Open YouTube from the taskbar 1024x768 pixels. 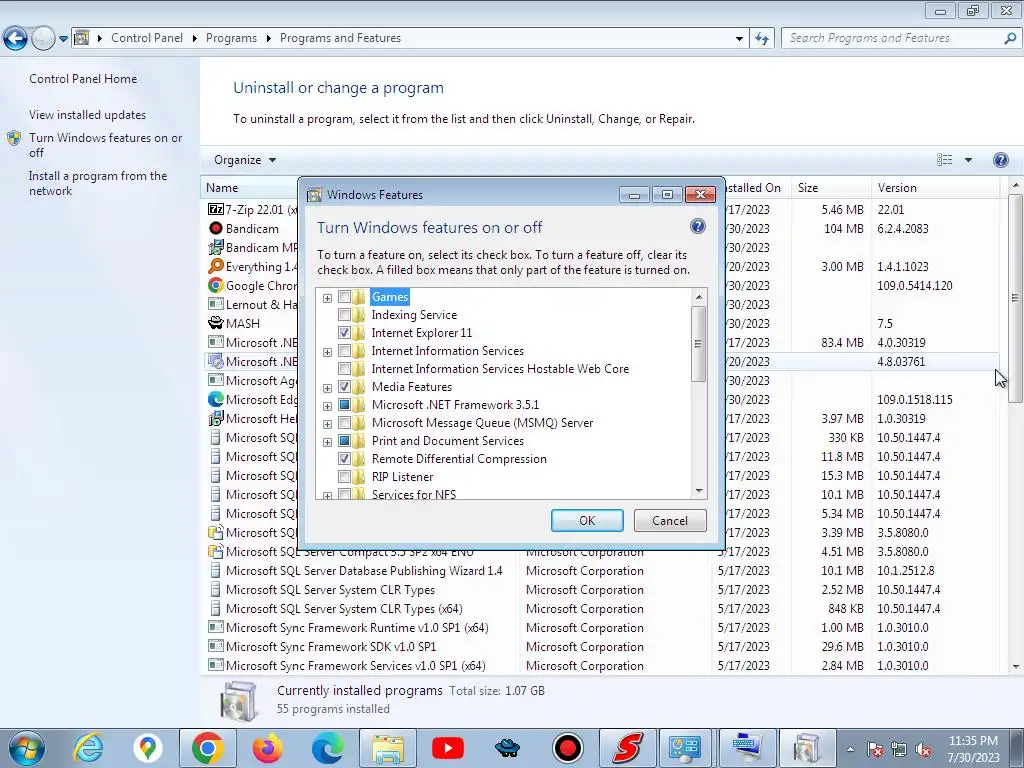(448, 748)
